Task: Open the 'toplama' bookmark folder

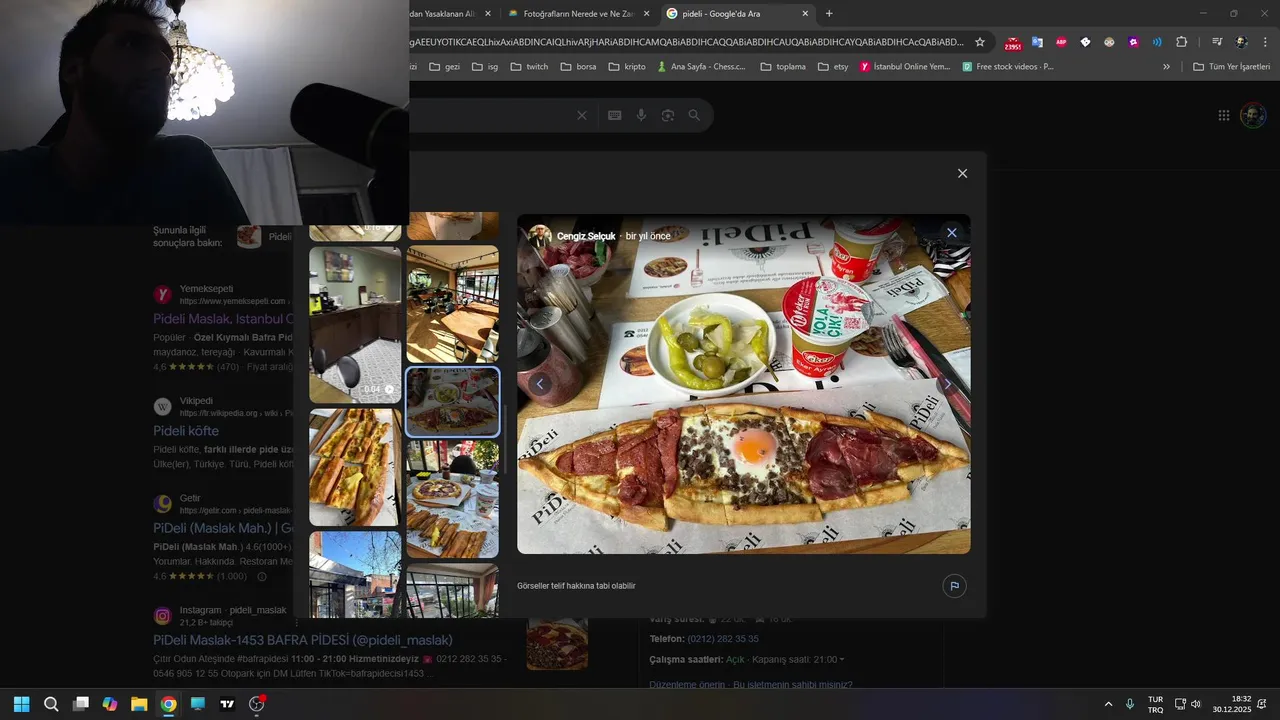Action: pos(783,67)
